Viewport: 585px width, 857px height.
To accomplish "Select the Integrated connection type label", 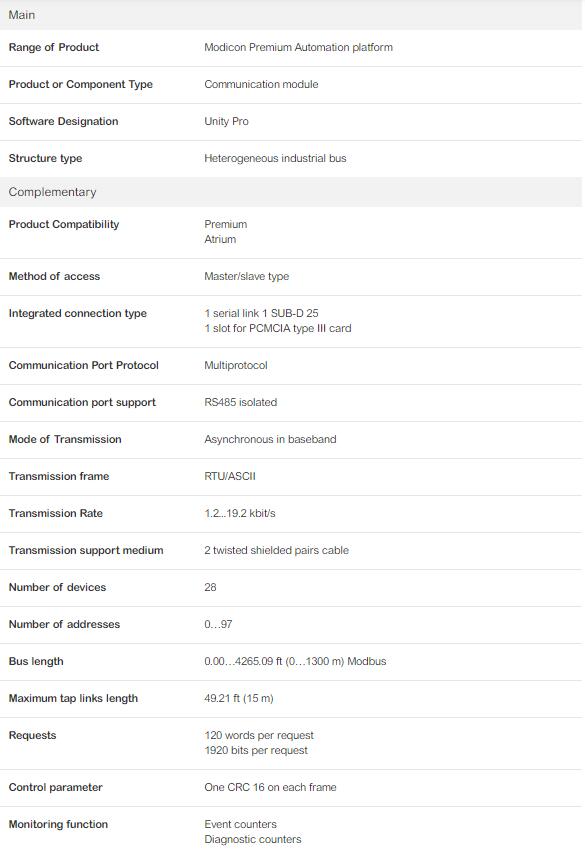I will (78, 314).
